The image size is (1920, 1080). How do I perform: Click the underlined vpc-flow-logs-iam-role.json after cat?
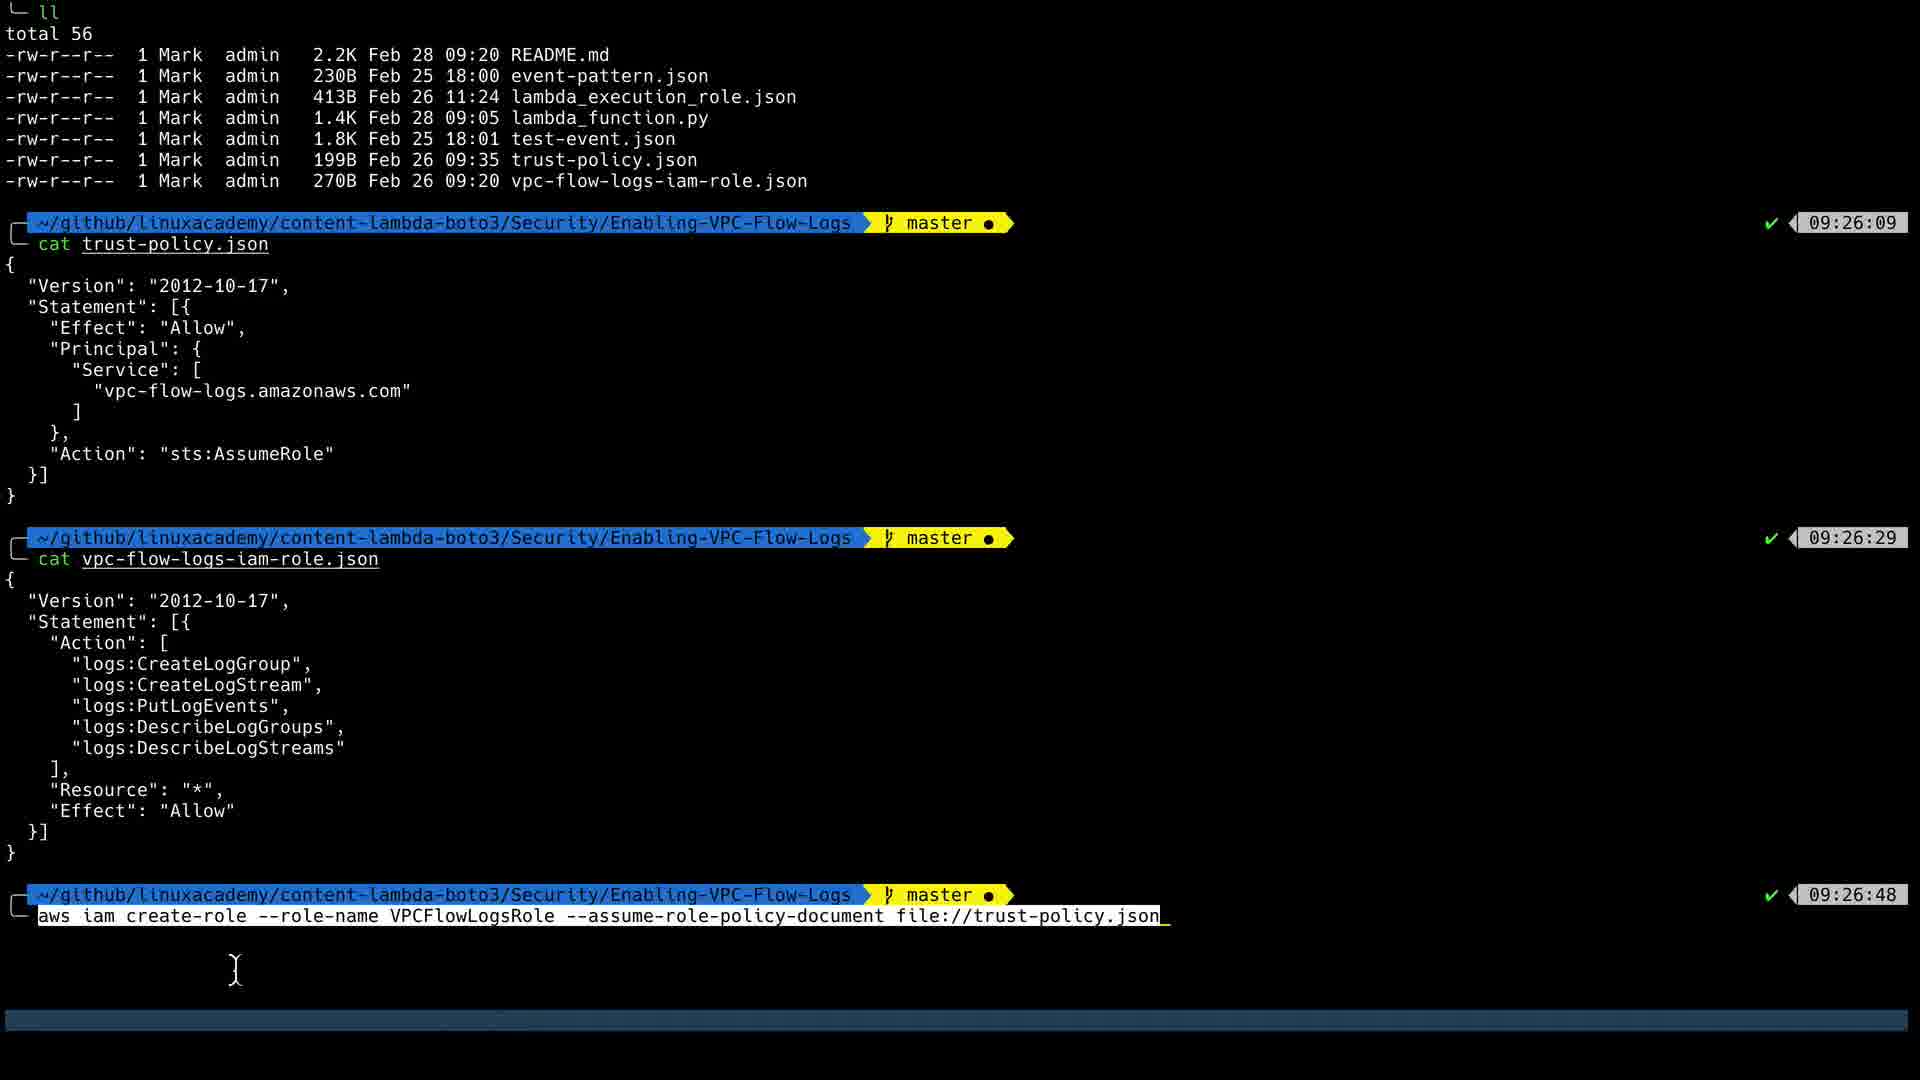pos(230,559)
